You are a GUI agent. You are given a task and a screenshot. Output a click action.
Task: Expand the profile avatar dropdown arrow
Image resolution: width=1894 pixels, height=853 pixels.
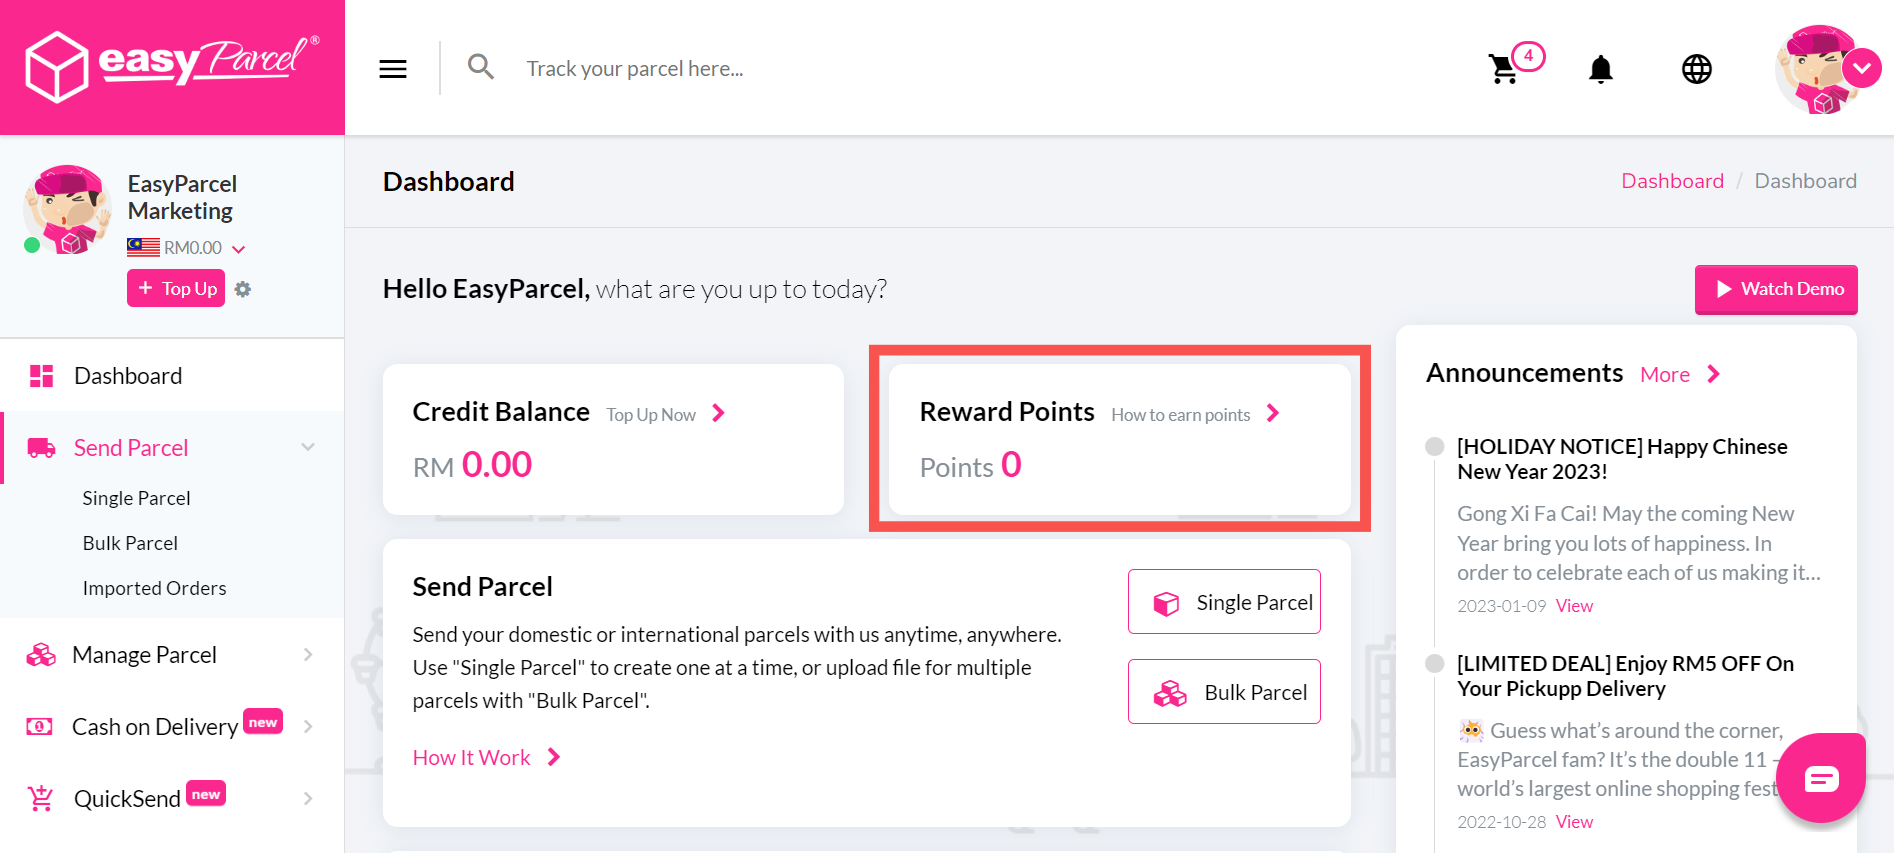coord(1861,69)
